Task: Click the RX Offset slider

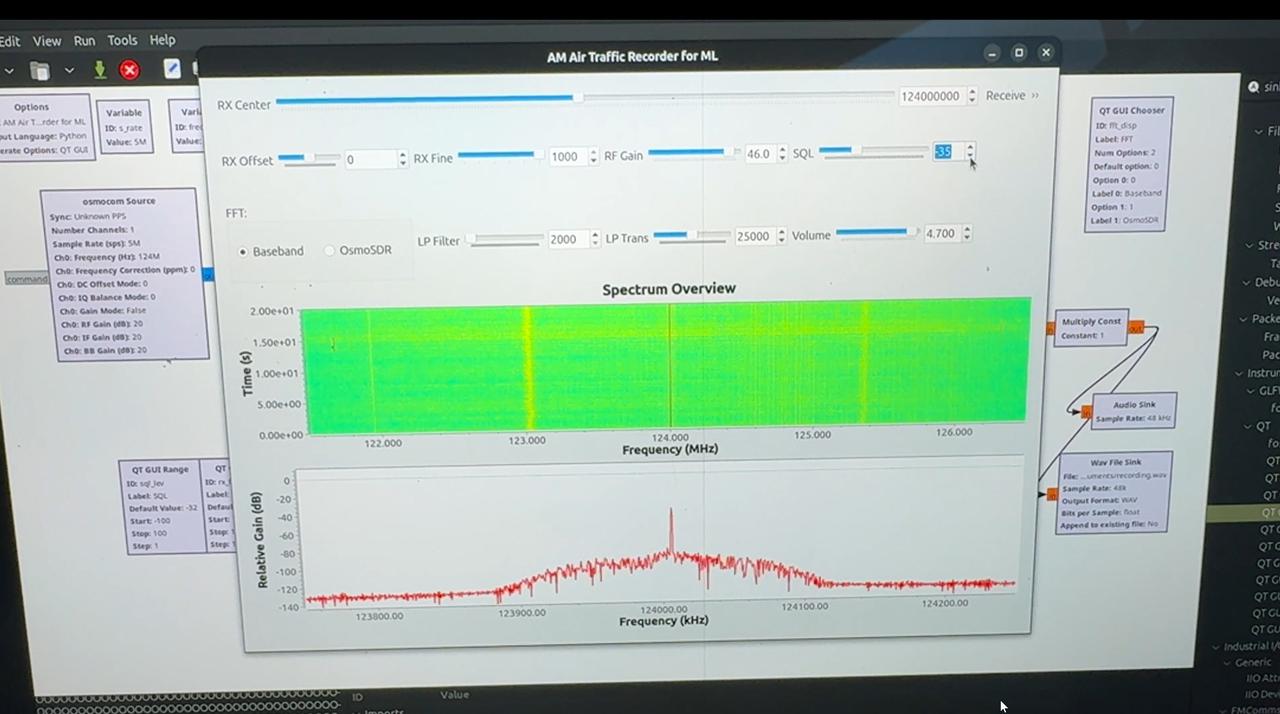Action: [x=309, y=159]
